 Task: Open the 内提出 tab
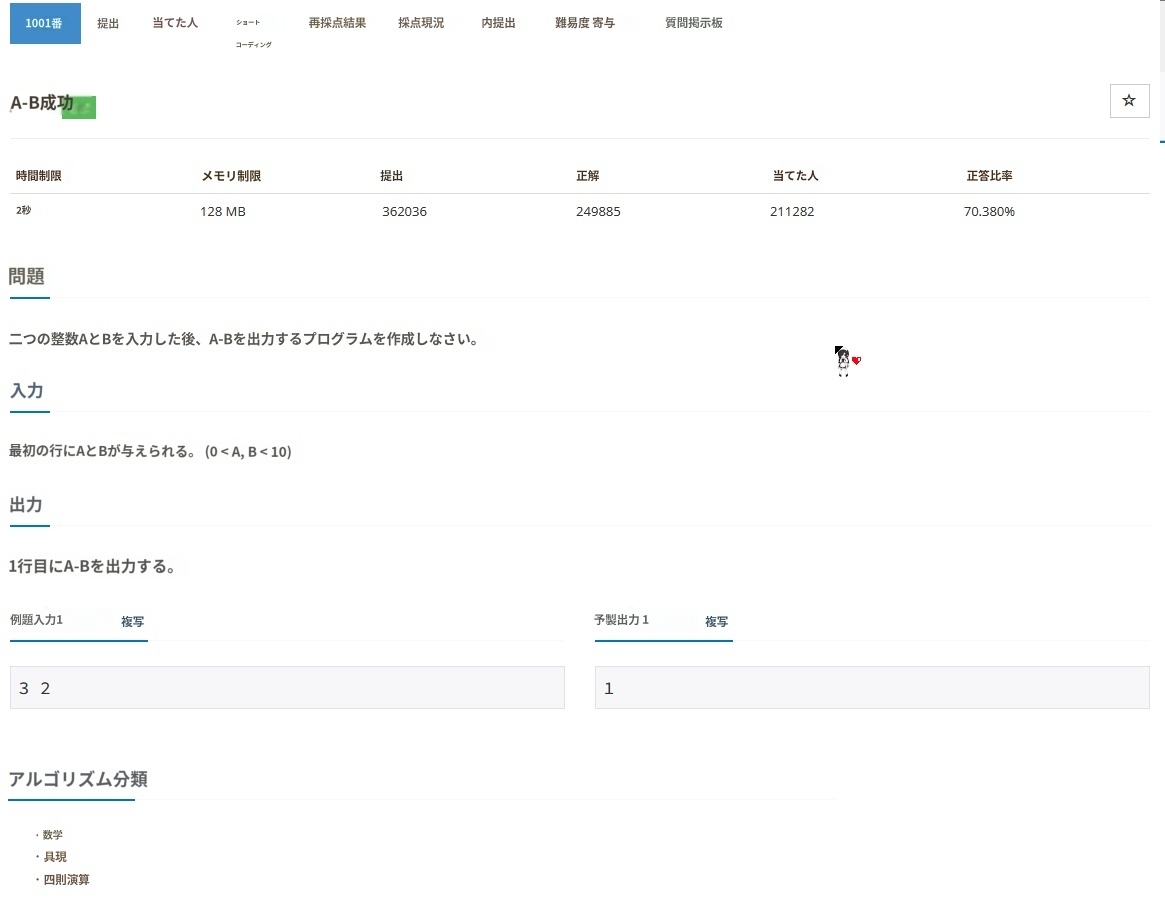pos(498,23)
